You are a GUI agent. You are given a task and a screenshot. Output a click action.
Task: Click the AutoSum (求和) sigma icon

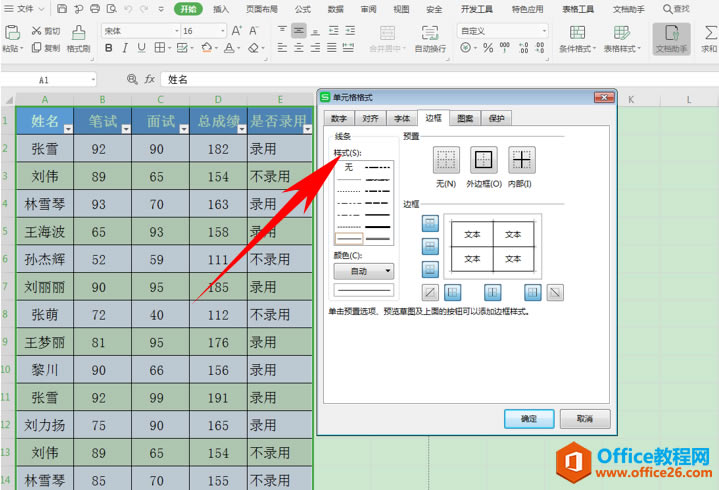[x=710, y=33]
